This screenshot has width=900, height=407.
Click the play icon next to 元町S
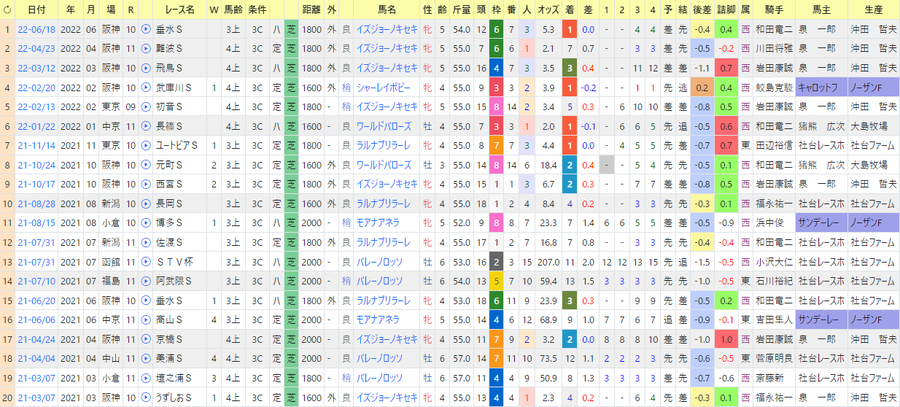click(145, 165)
